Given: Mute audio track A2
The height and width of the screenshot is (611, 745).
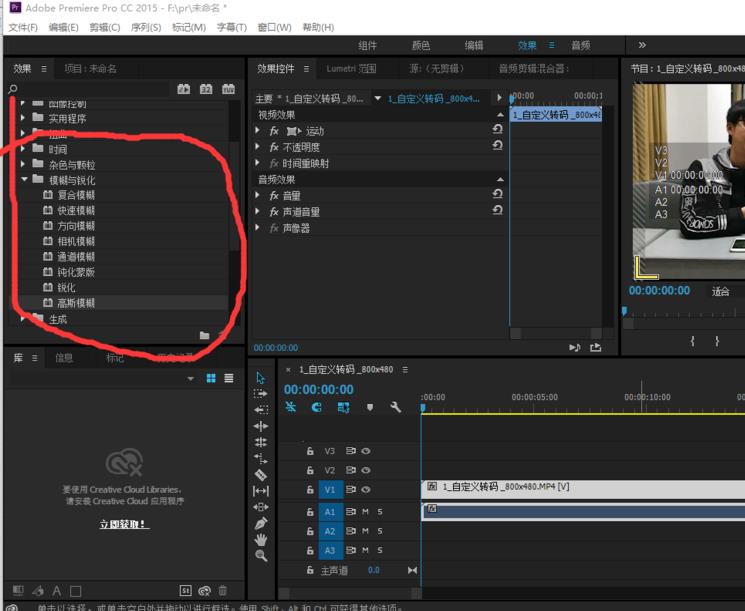Looking at the screenshot, I should coord(365,531).
